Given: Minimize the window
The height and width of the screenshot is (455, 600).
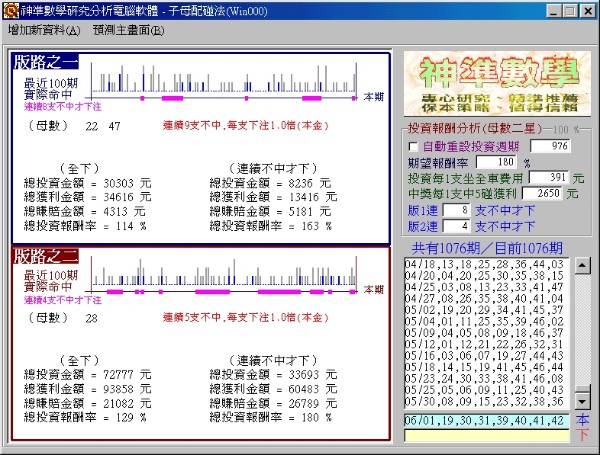Looking at the screenshot, I should coord(554,11).
